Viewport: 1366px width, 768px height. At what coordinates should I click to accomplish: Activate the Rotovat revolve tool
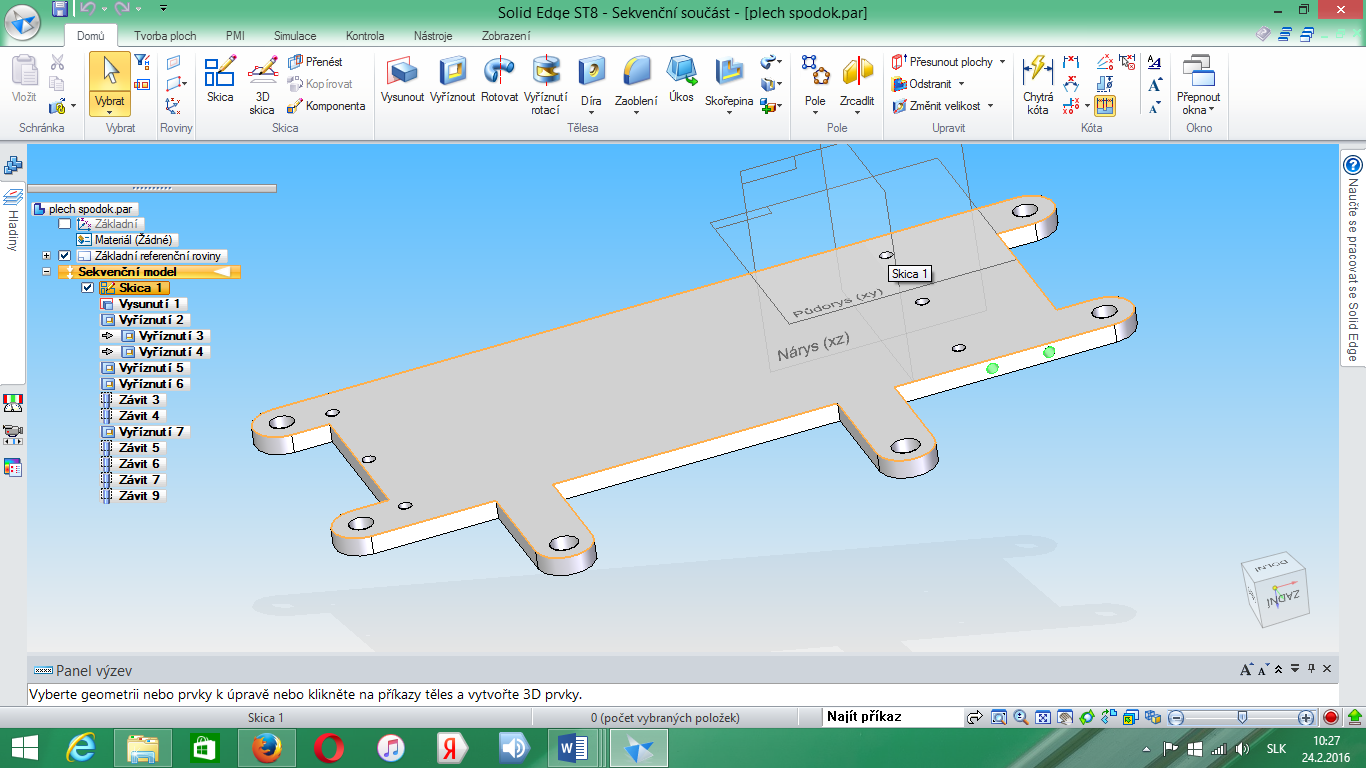[x=499, y=80]
